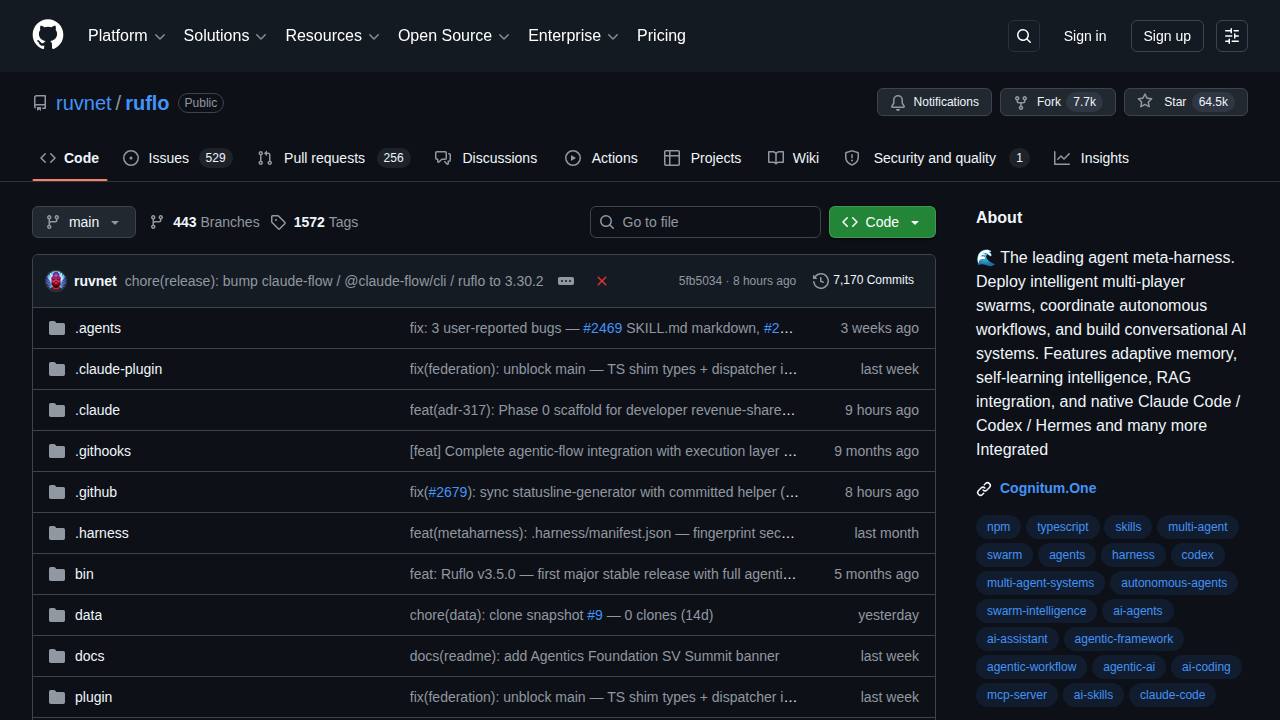Click the ruvnet avatar in the commit row
The width and height of the screenshot is (1280, 720).
[x=56, y=281]
